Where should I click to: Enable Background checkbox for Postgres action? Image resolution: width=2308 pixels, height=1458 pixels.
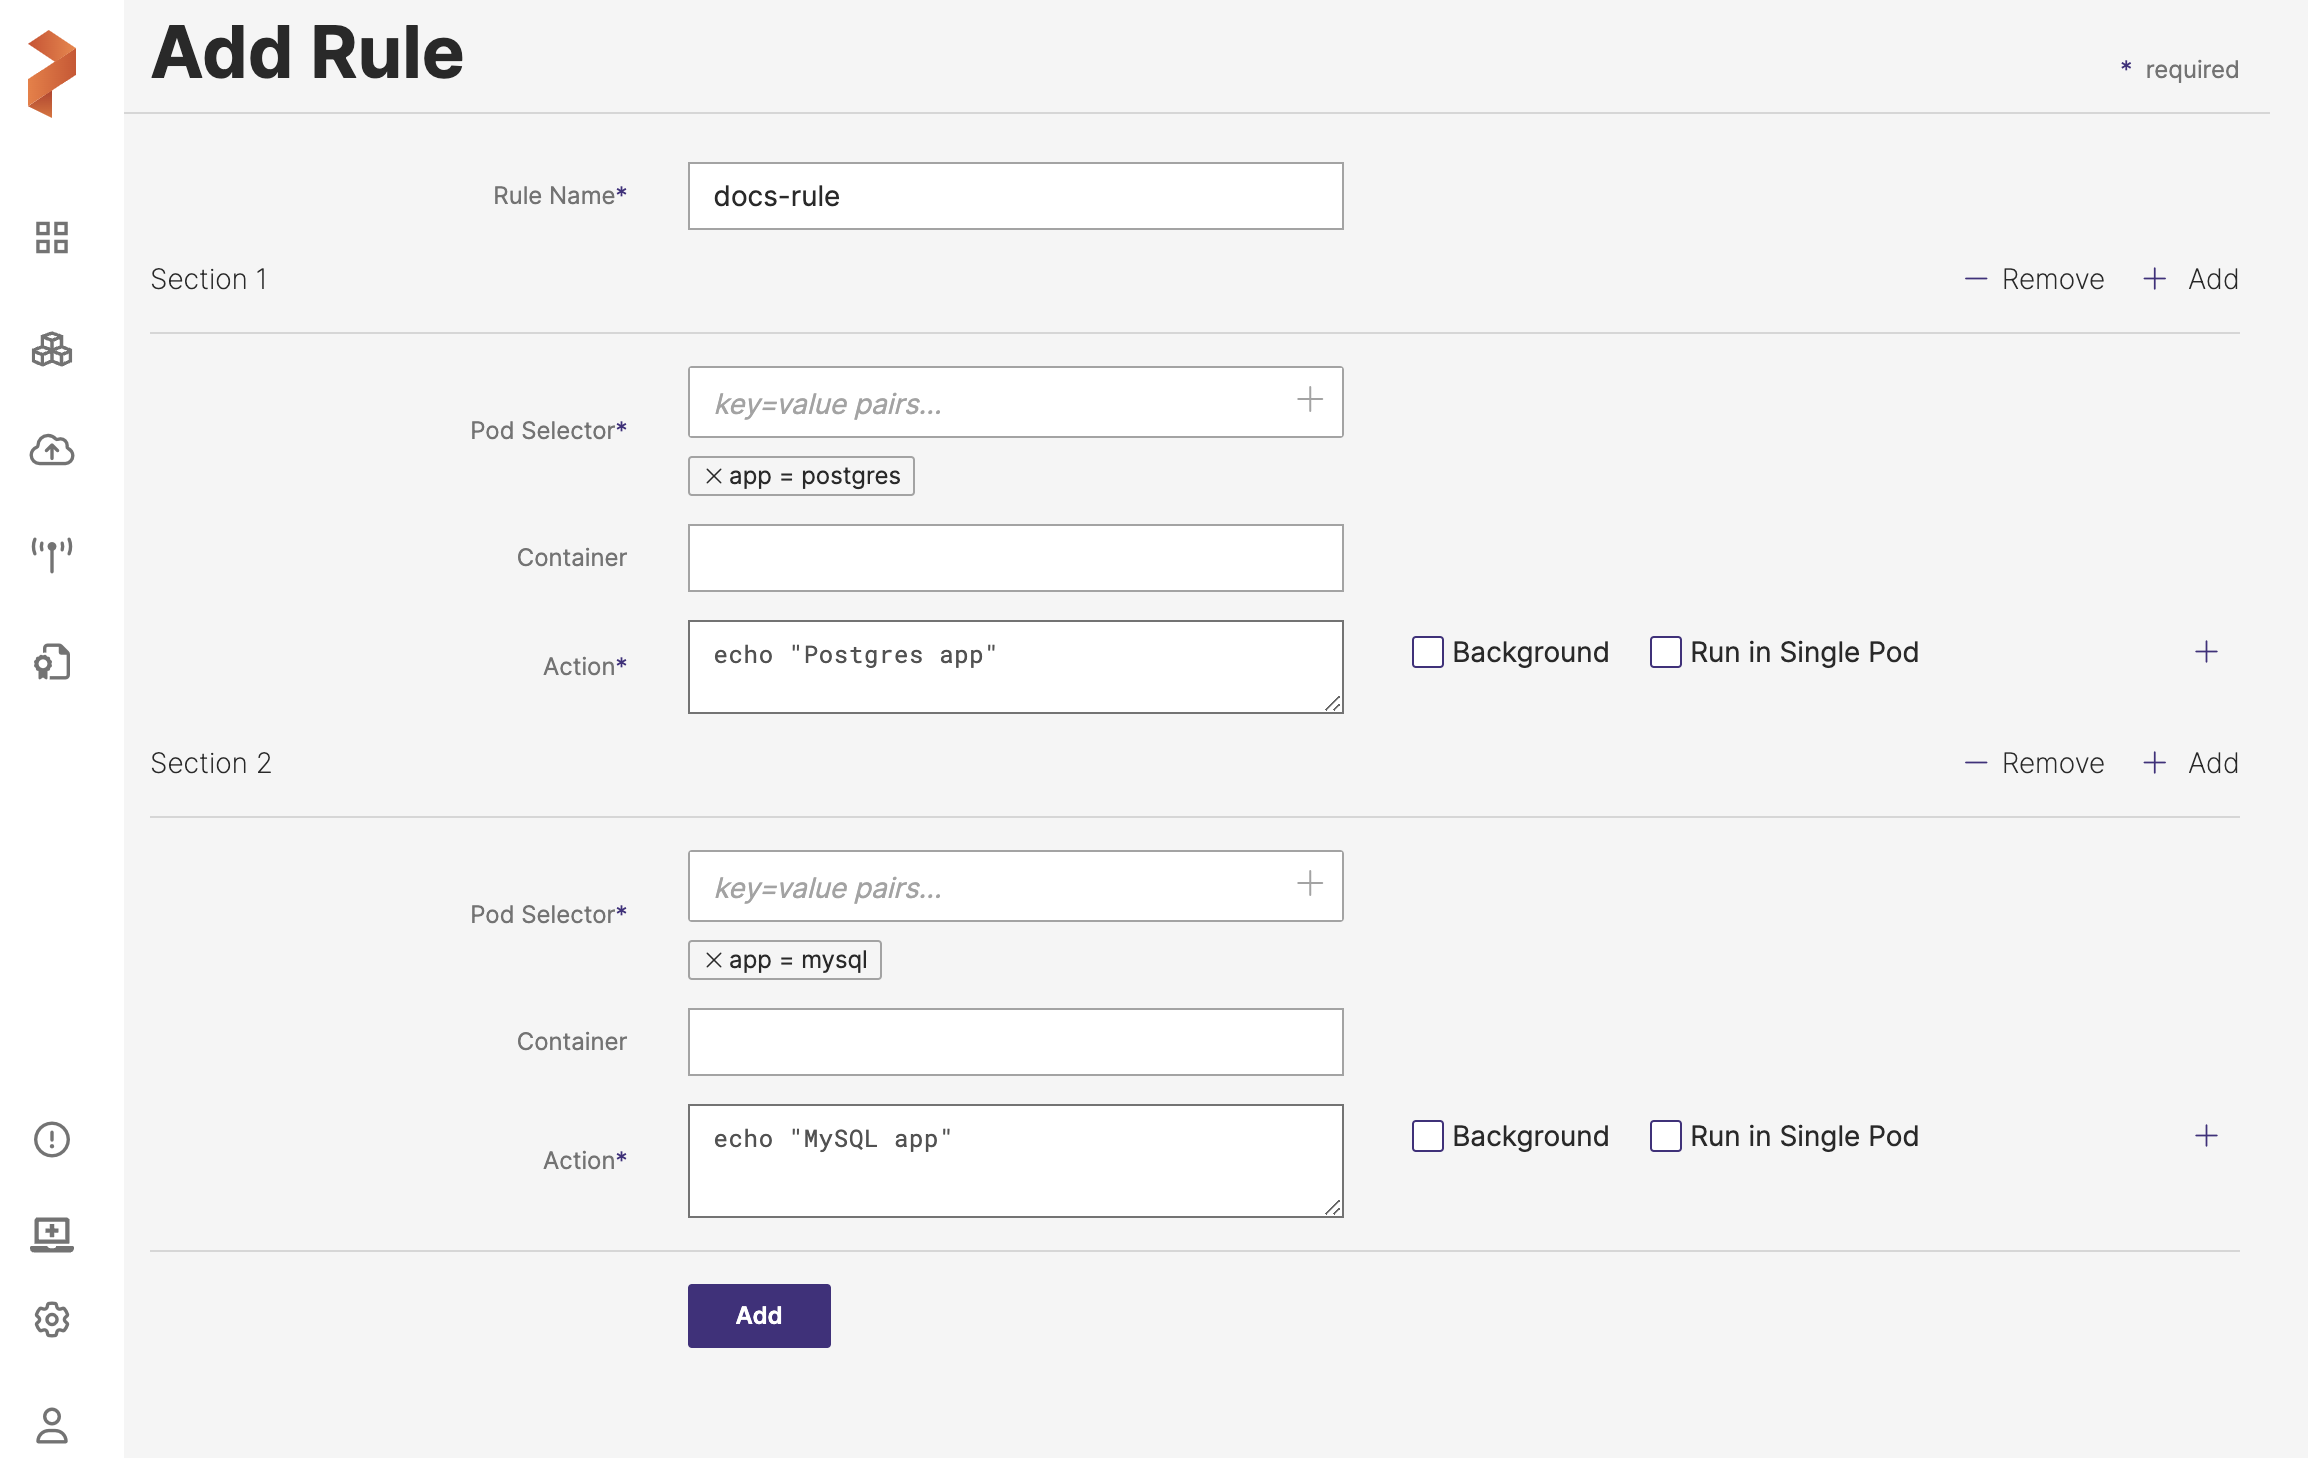[1427, 652]
